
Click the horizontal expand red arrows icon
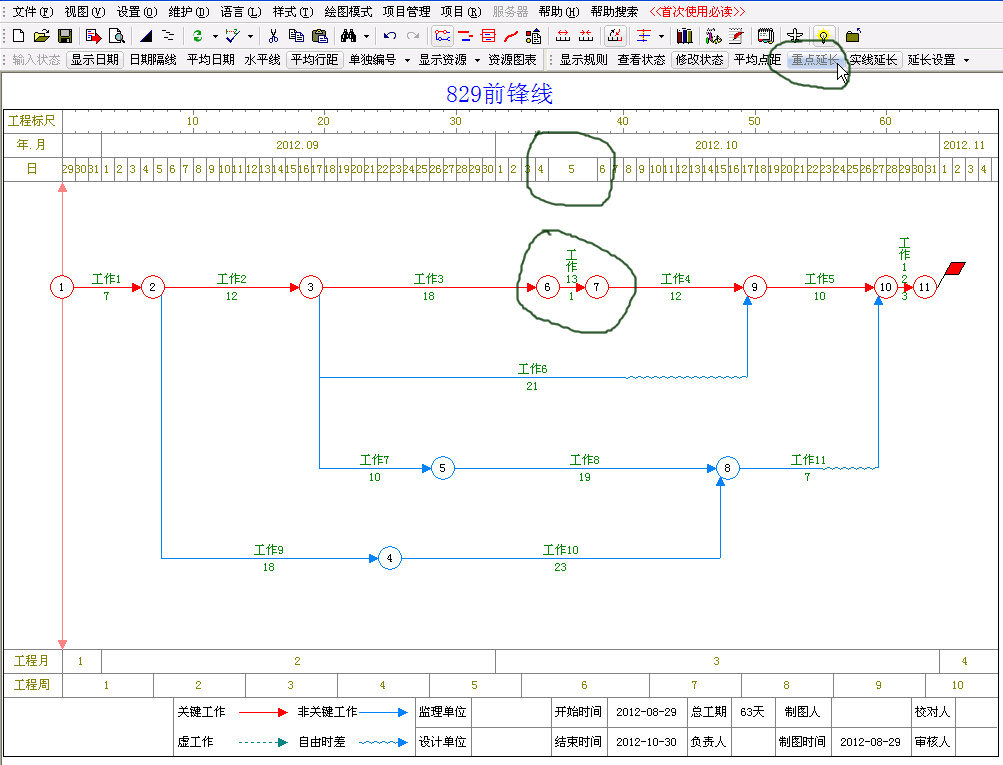pyautogui.click(x=563, y=36)
